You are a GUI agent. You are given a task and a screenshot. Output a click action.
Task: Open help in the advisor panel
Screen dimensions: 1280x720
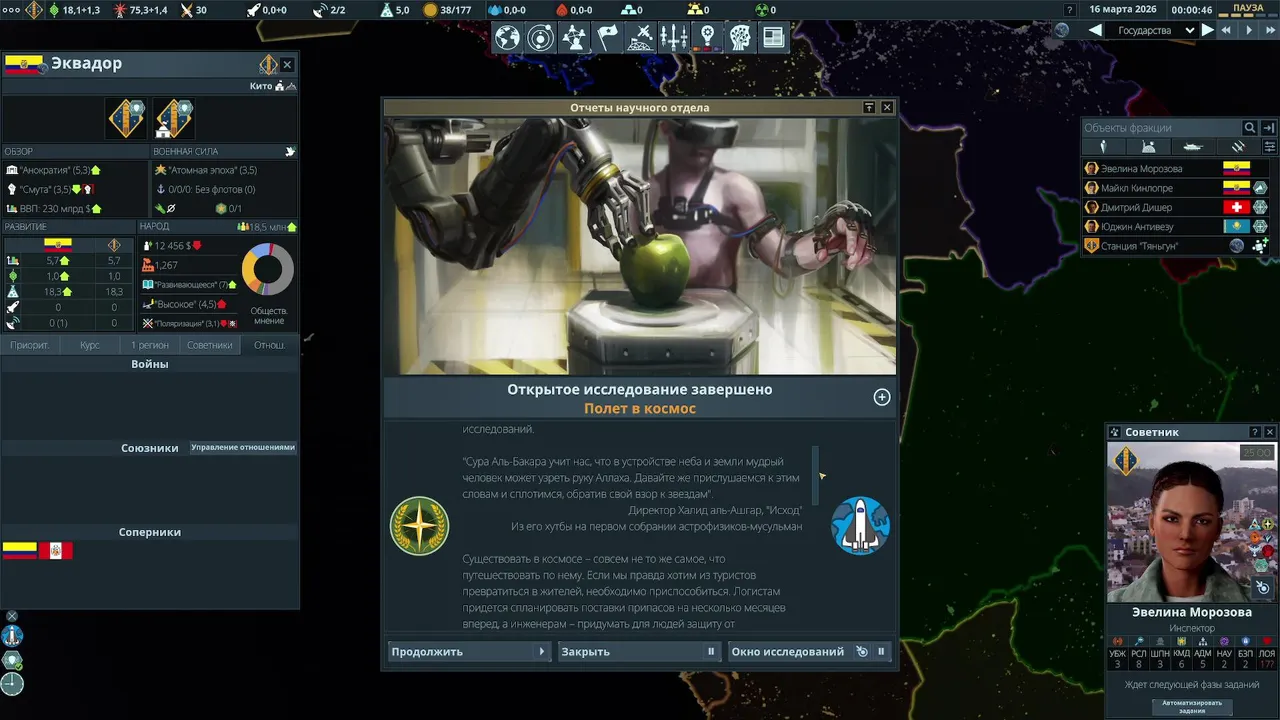1255,432
